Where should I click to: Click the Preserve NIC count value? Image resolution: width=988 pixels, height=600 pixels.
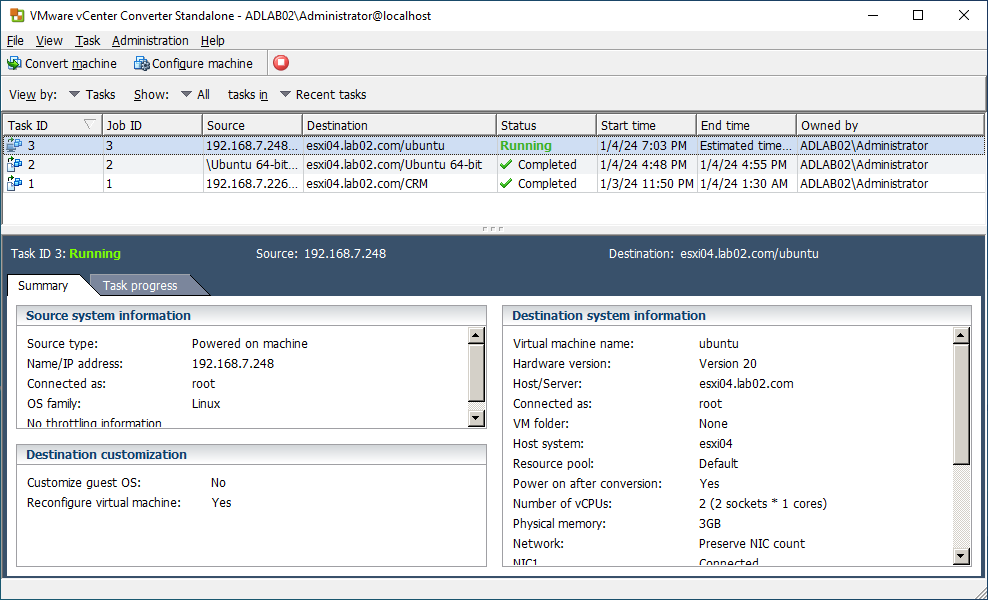(752, 543)
